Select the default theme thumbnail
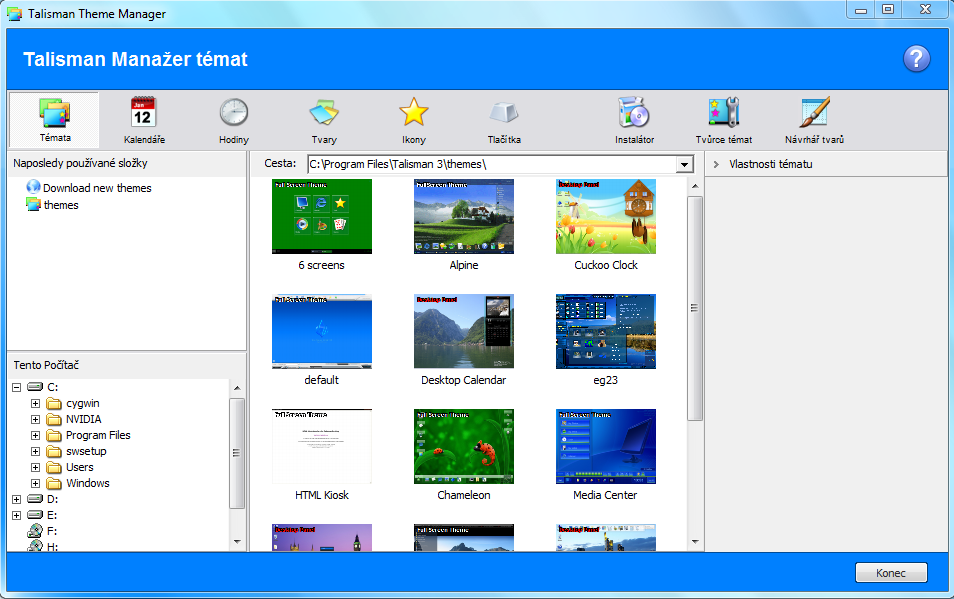 tap(322, 331)
